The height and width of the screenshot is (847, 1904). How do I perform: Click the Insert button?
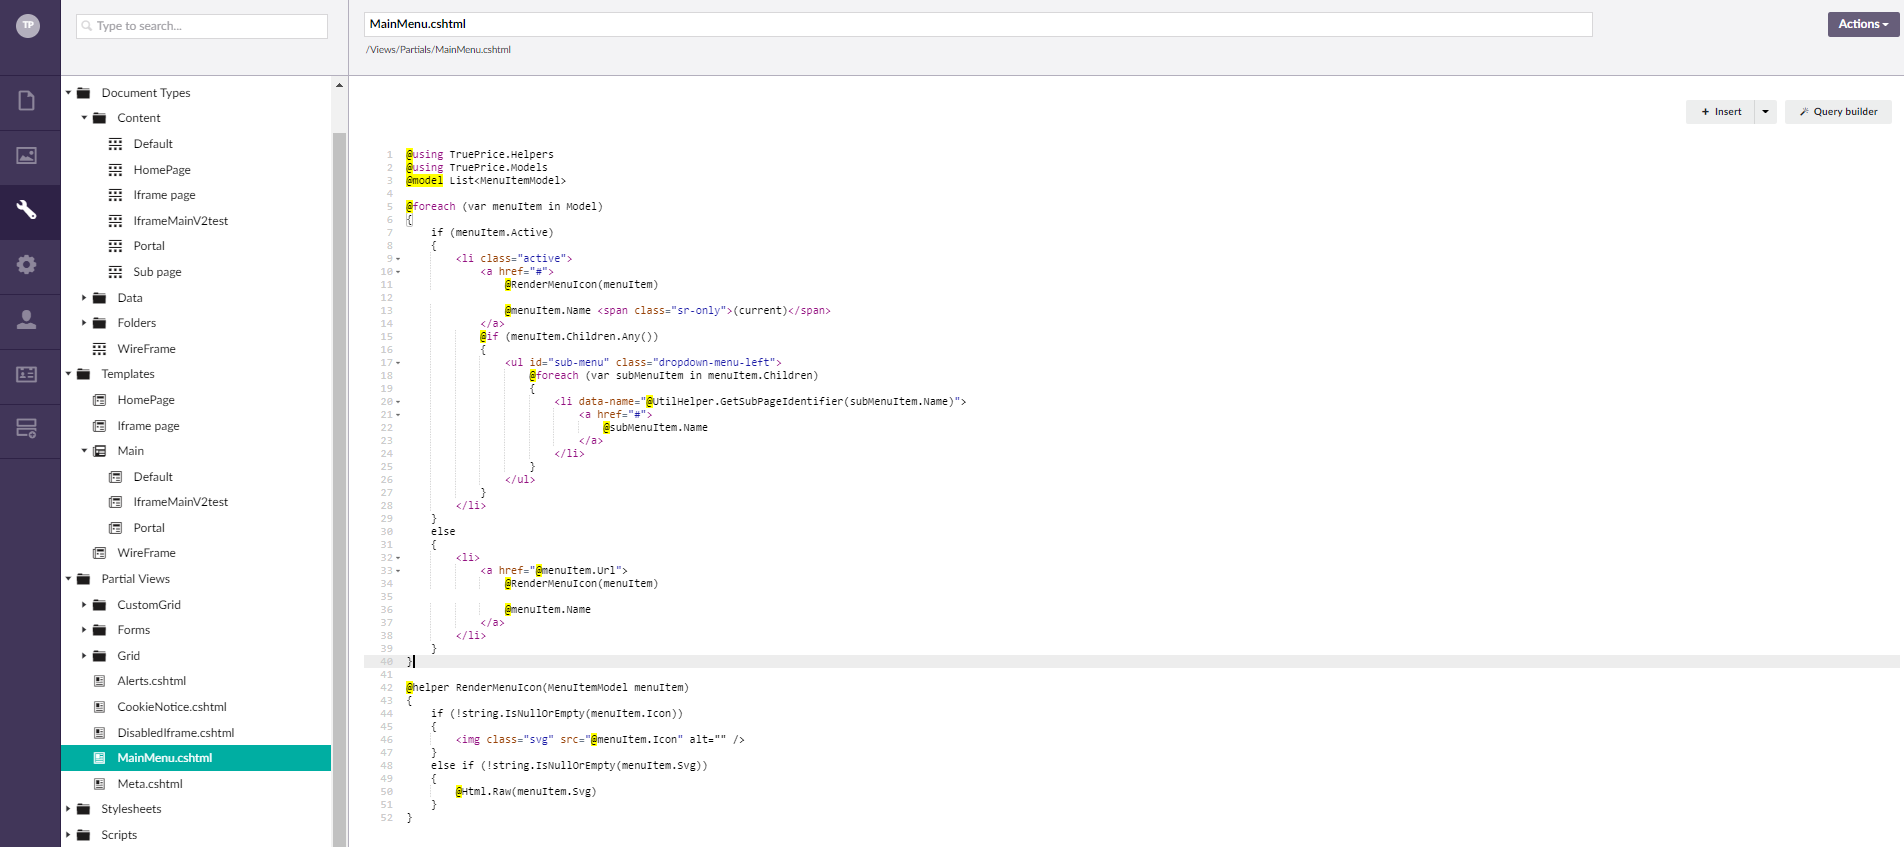(x=1720, y=112)
